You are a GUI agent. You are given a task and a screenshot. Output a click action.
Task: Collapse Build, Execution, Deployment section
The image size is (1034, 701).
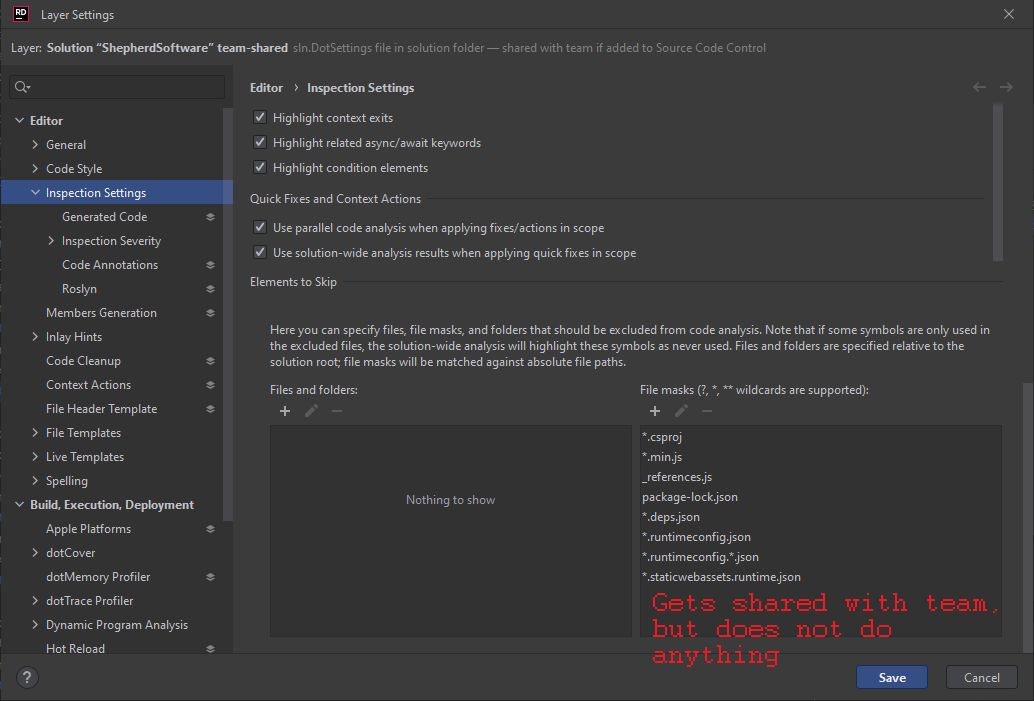(x=20, y=504)
